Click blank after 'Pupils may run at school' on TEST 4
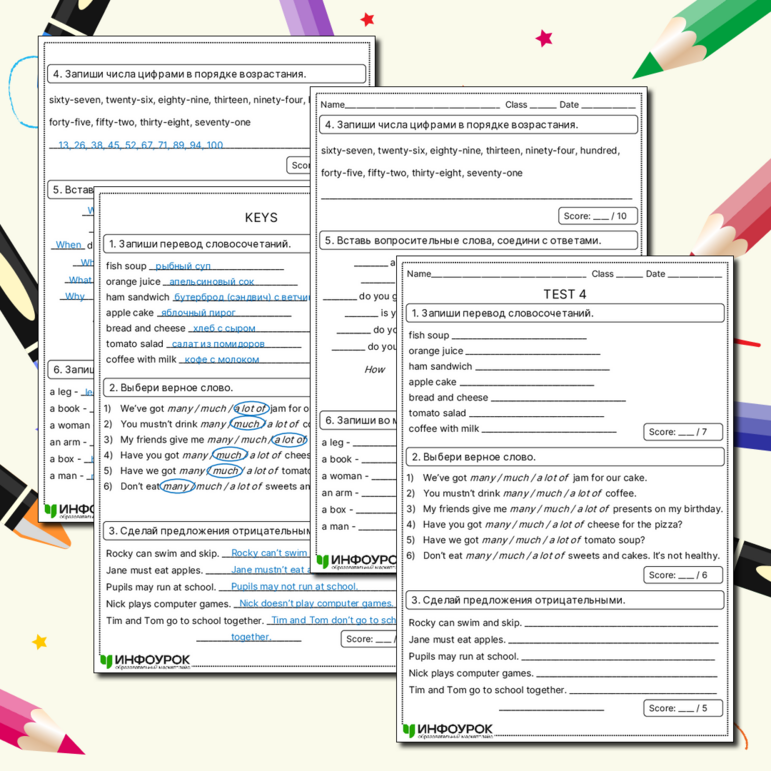 pos(618,658)
